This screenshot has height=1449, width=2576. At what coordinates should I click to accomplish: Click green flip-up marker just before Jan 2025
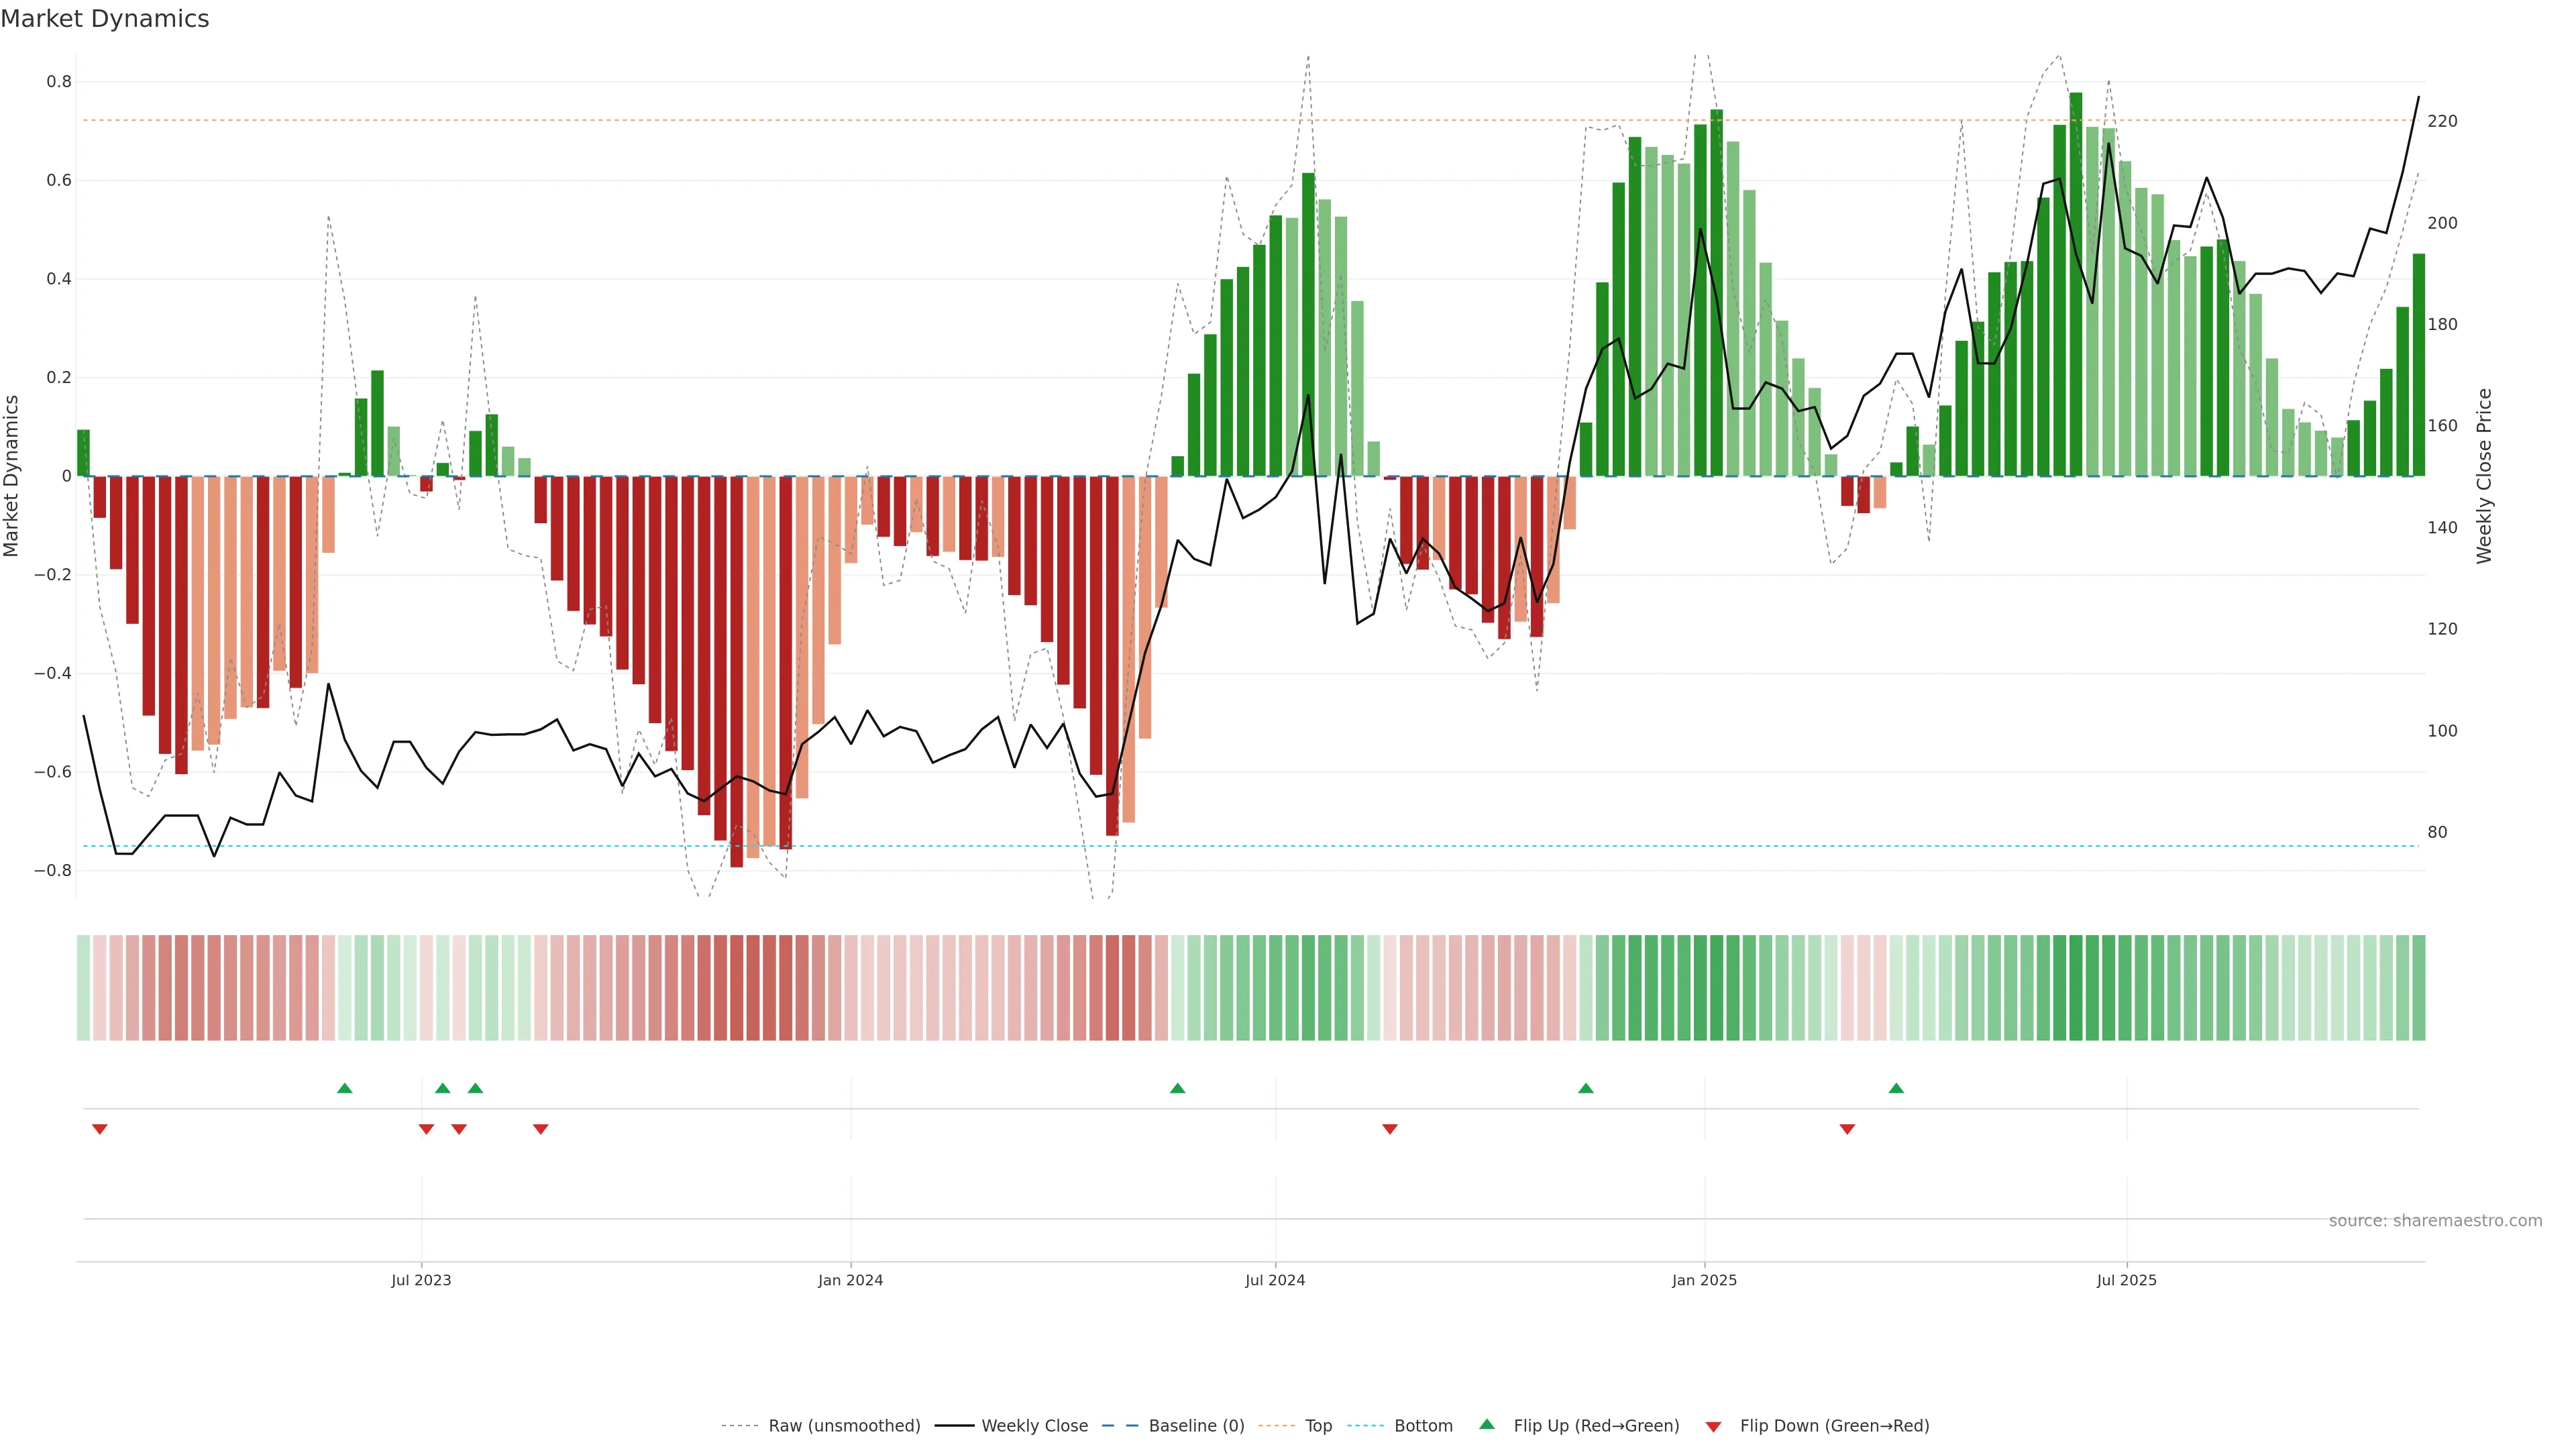1586,1088
